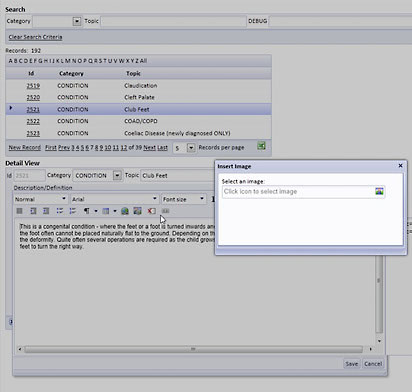Open record Id 2521
Image resolution: width=412 pixels, height=392 pixels.
point(33,109)
